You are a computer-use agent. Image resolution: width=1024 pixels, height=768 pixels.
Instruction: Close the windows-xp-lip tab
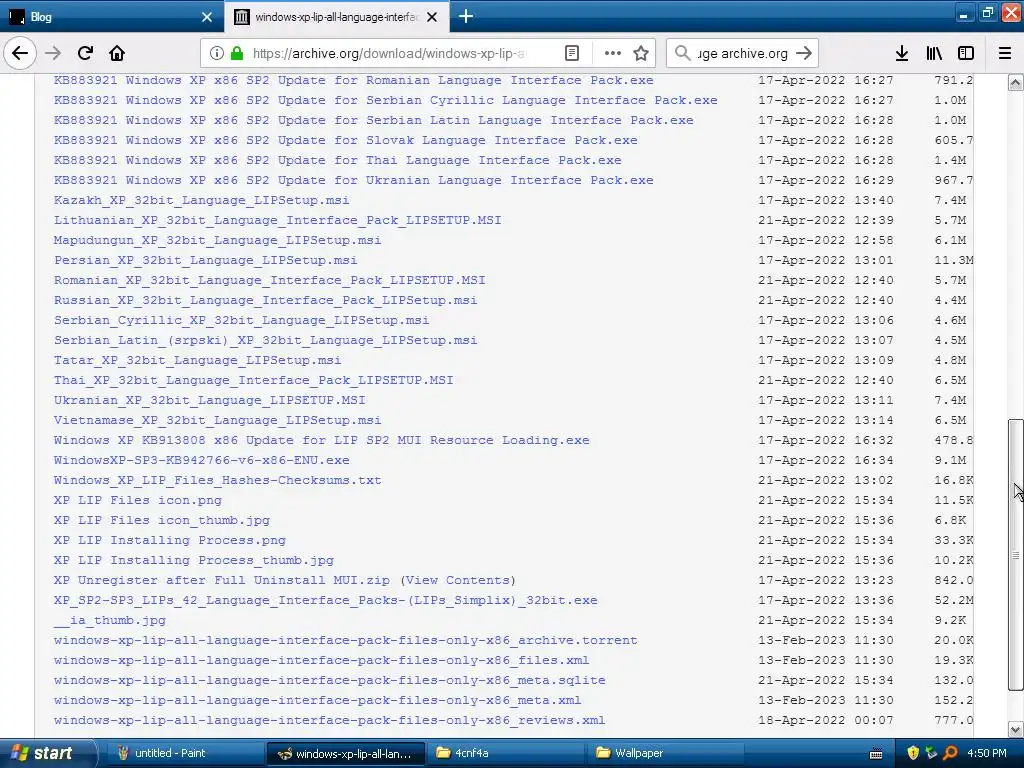432,17
